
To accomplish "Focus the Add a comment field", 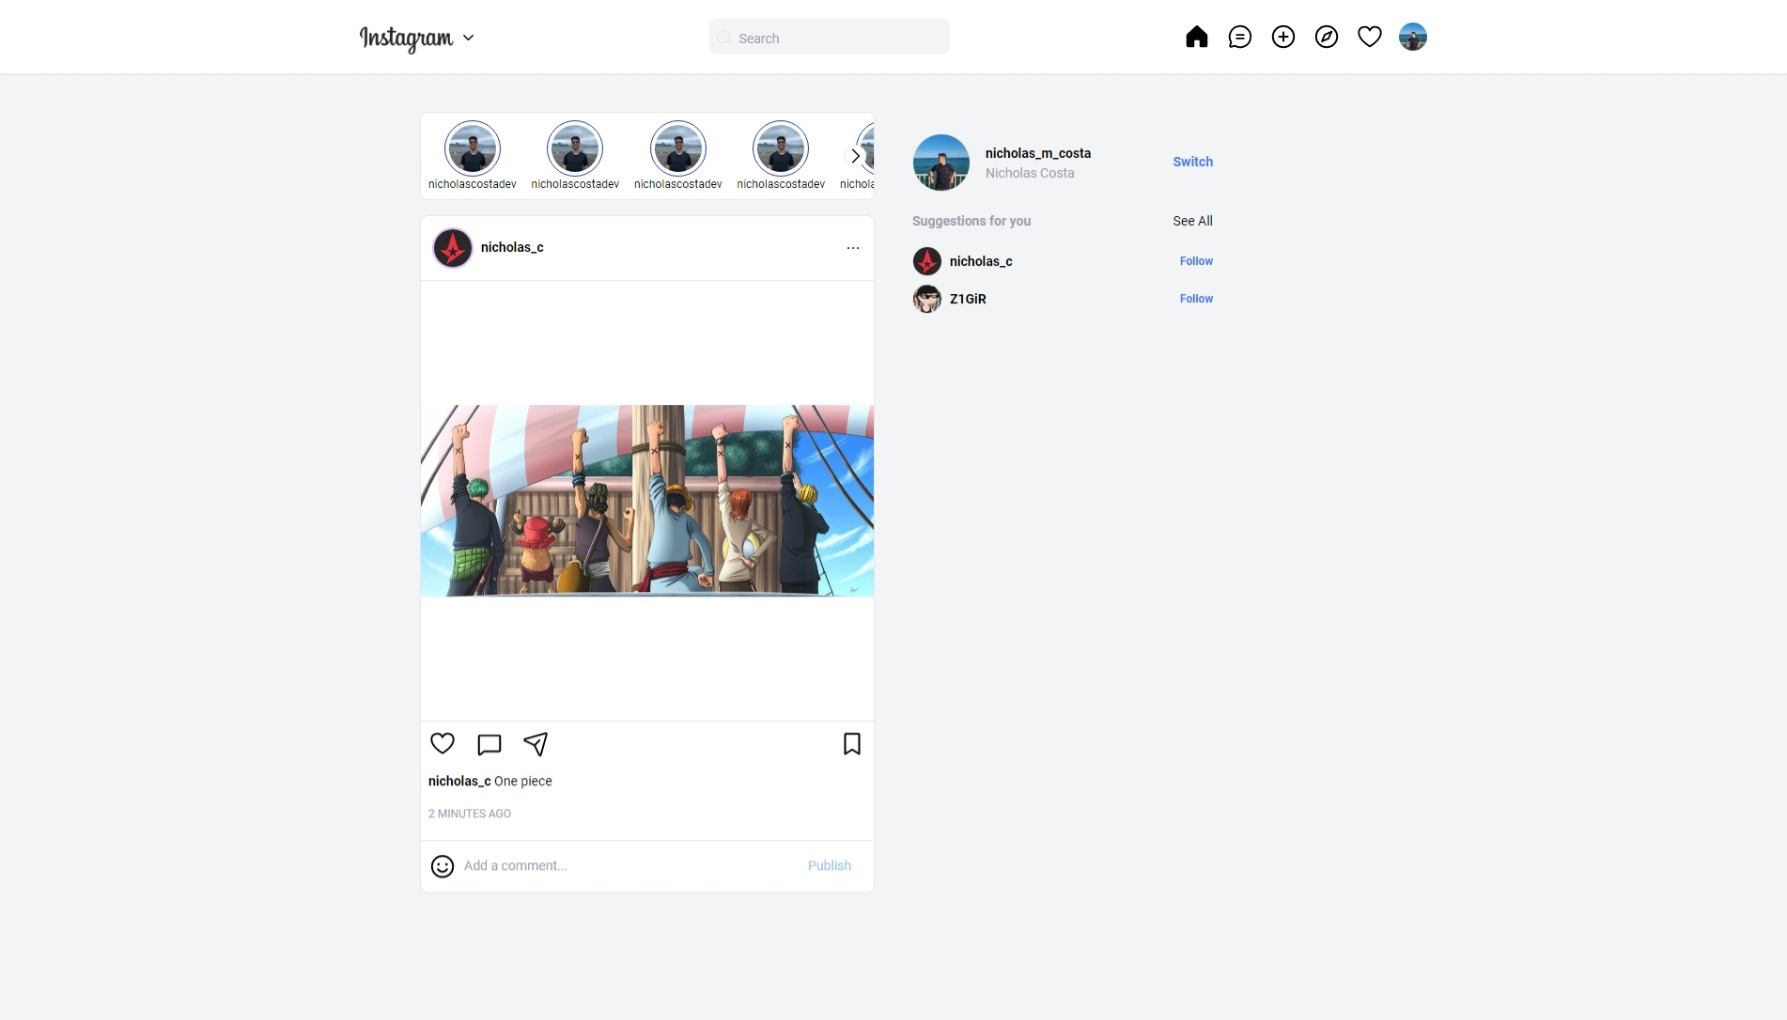I will [630, 866].
